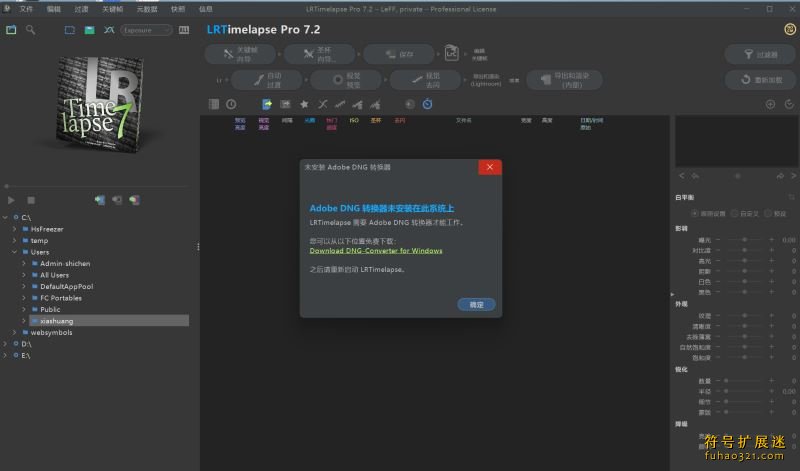Stop preview playback with stop button
The width and height of the screenshot is (800, 471).
click(31, 201)
